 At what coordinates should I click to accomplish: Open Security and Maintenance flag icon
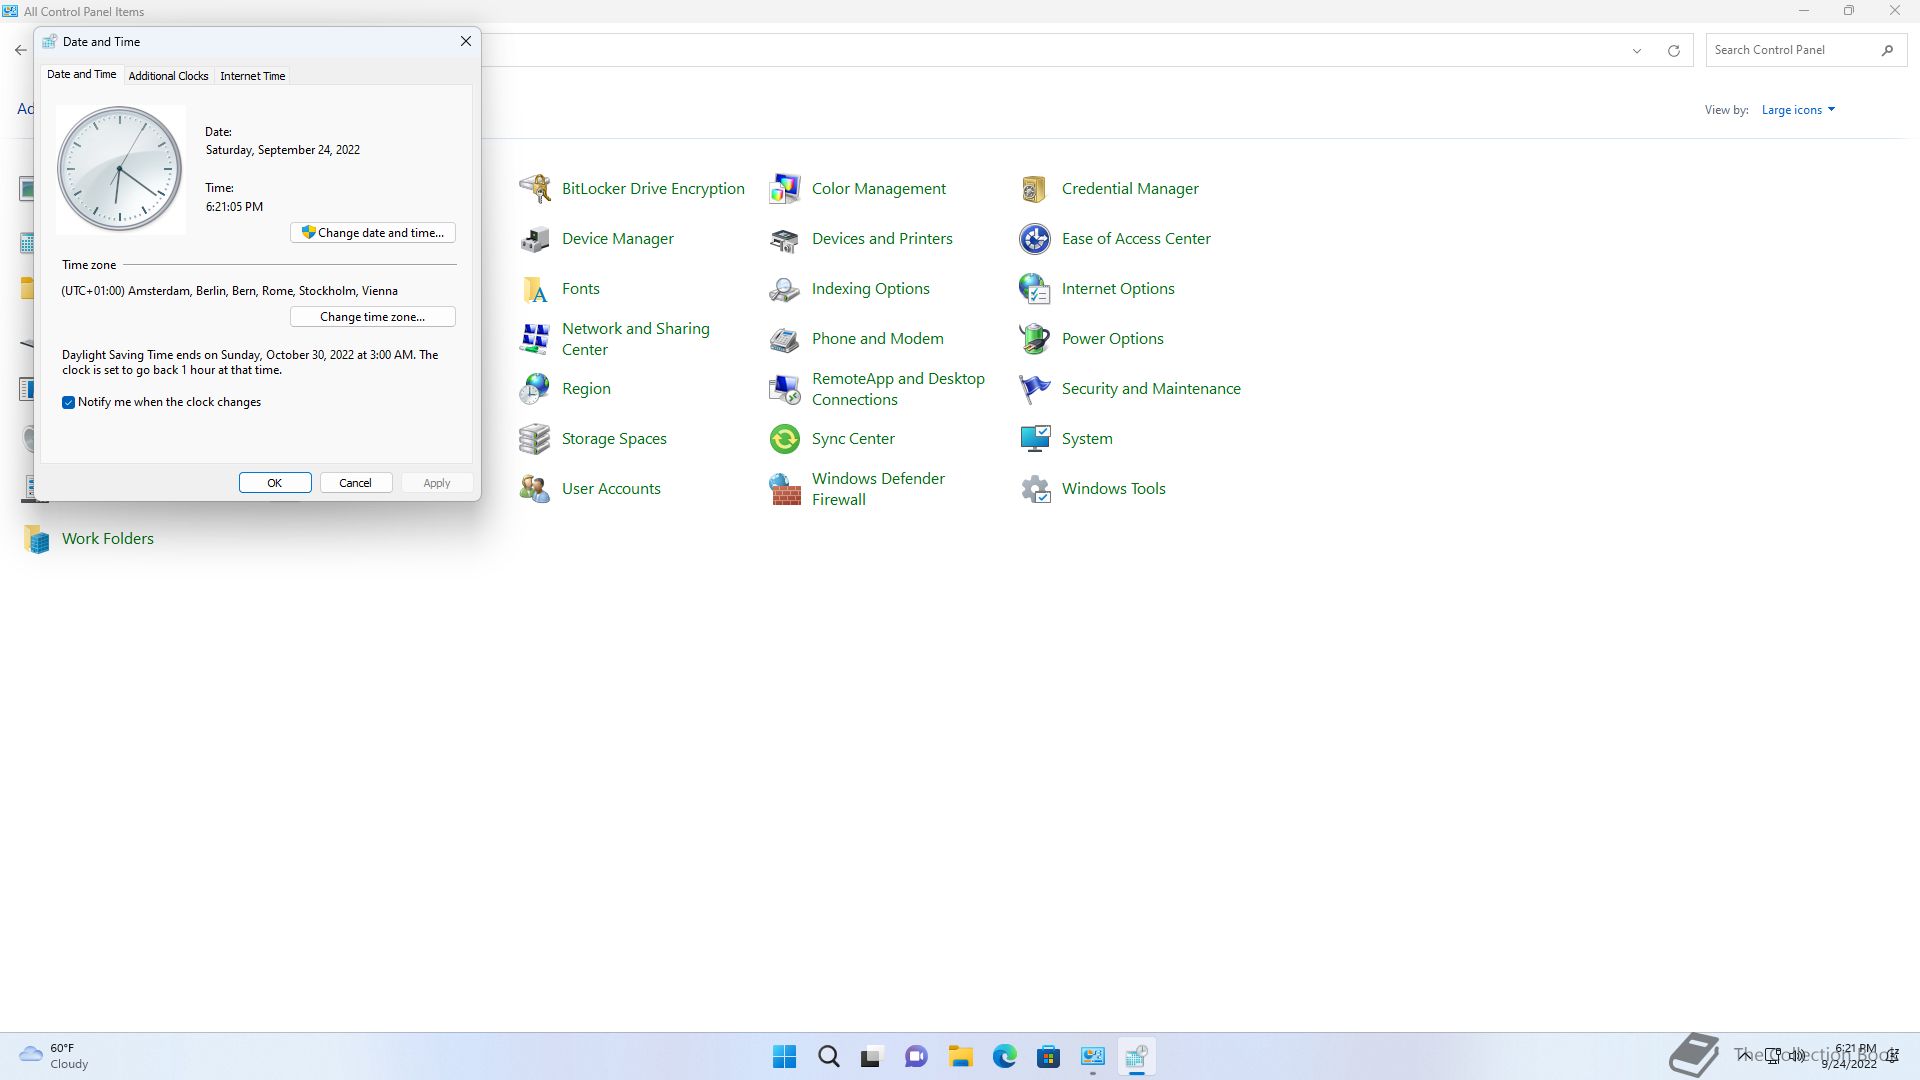pyautogui.click(x=1035, y=388)
